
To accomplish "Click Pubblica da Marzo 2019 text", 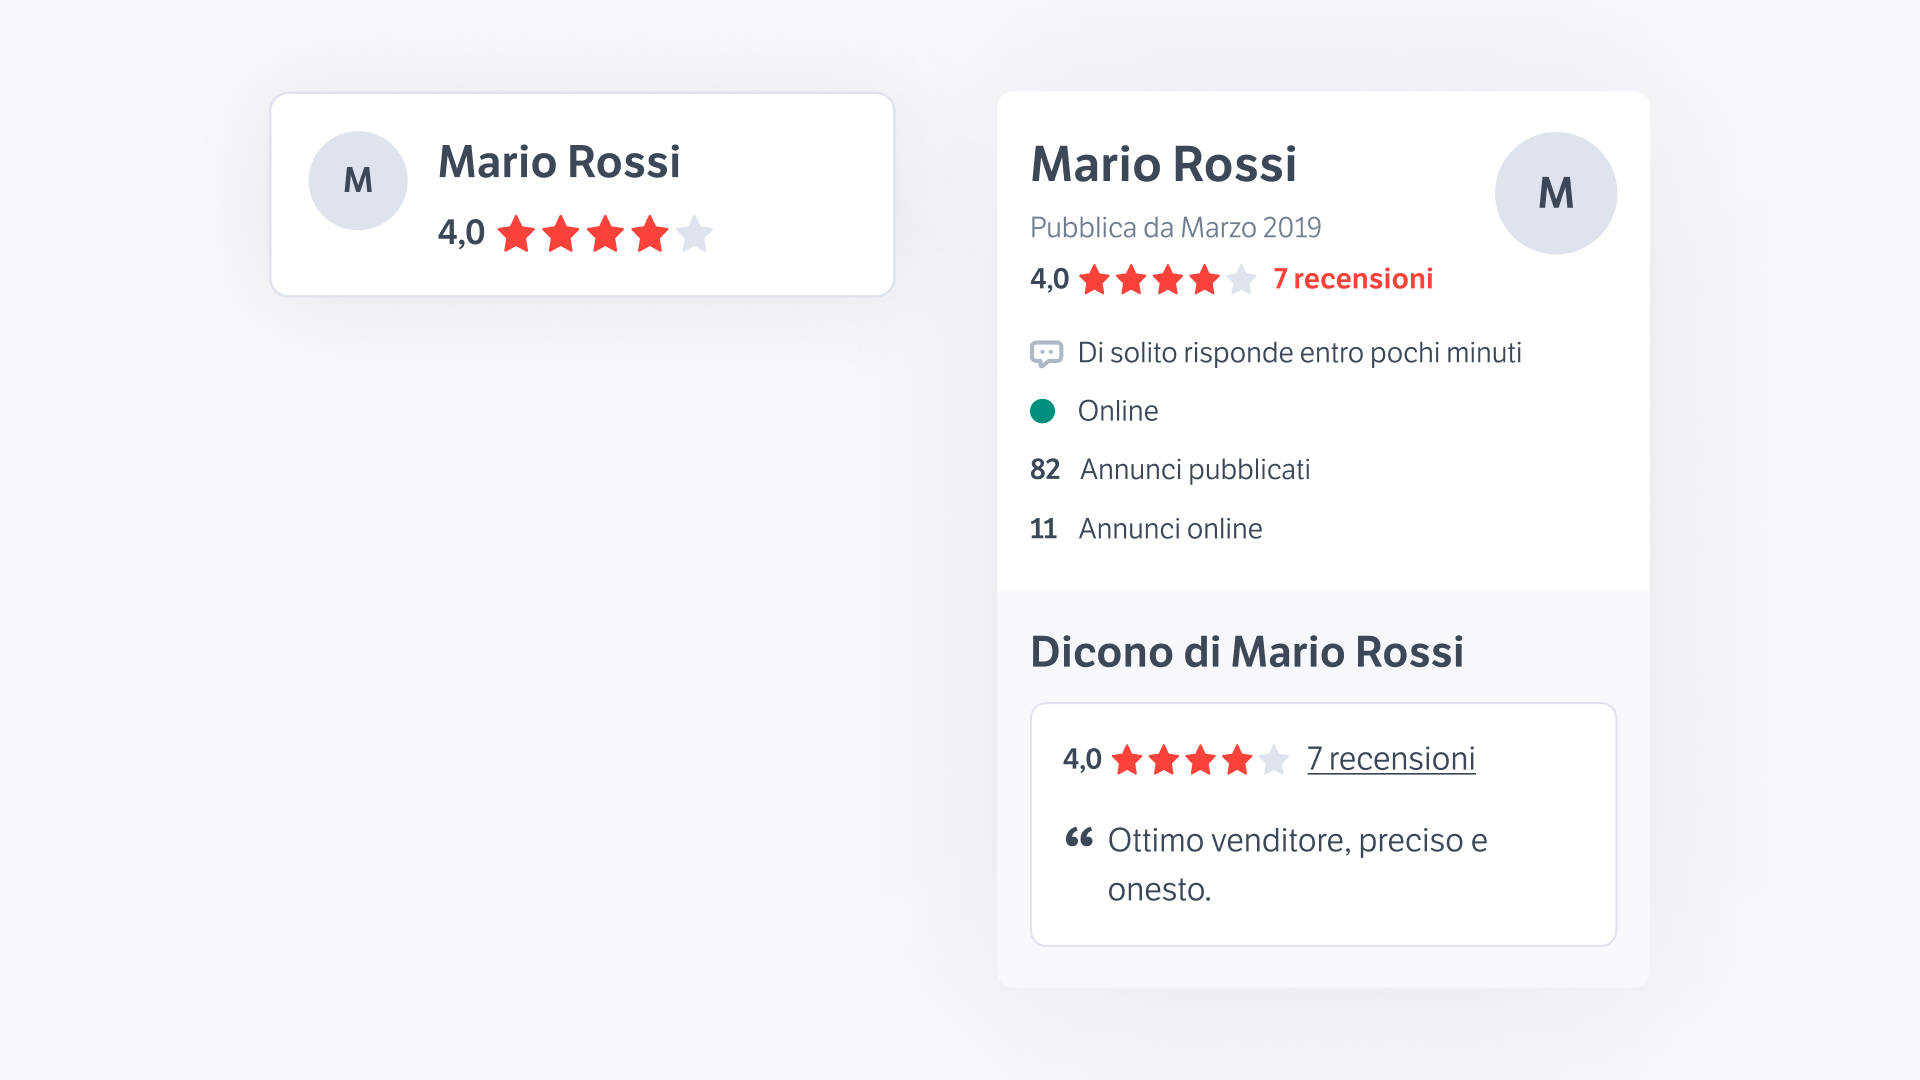I will 1175,228.
